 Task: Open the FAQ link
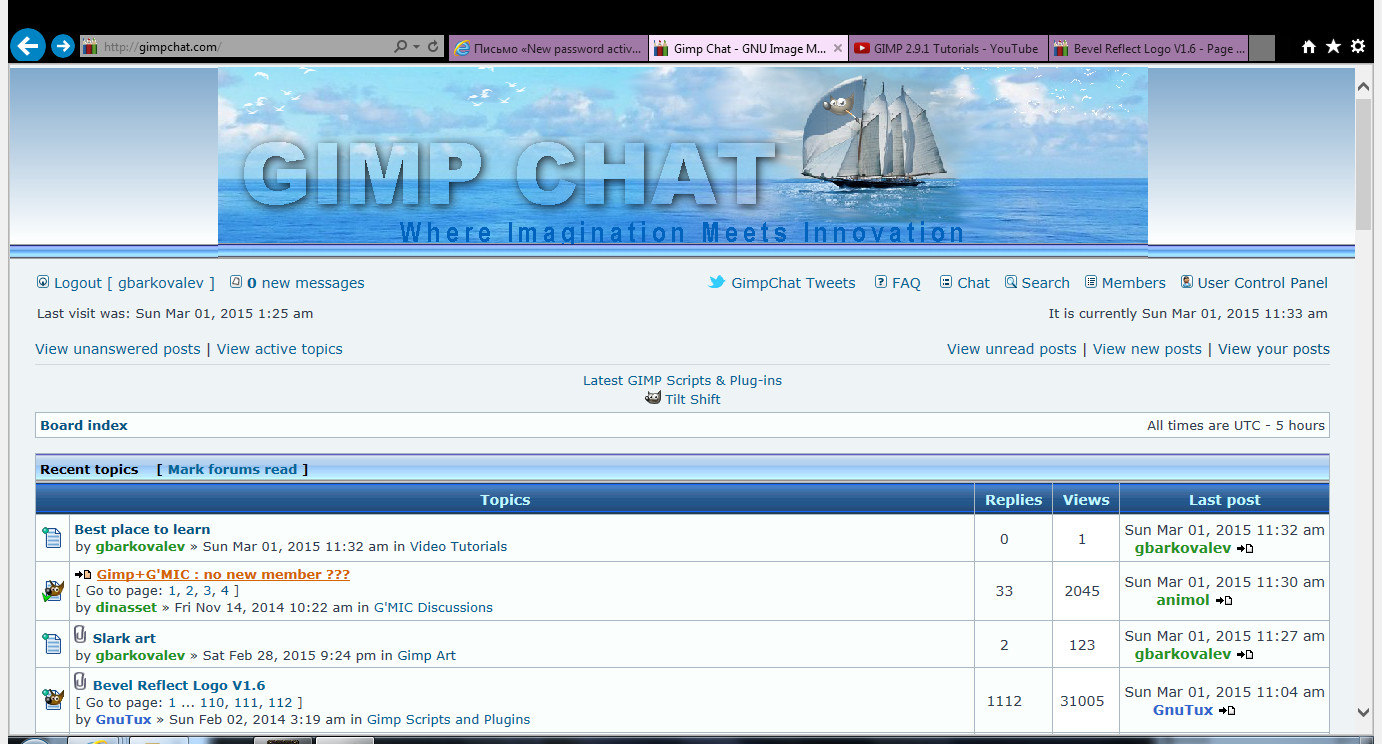(906, 283)
